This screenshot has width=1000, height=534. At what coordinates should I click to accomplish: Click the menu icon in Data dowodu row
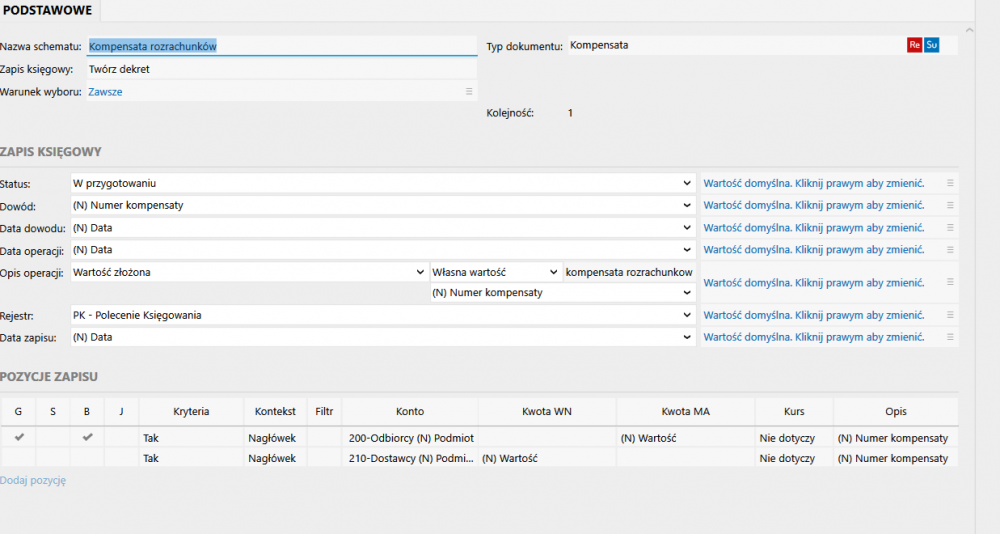pyautogui.click(x=950, y=228)
